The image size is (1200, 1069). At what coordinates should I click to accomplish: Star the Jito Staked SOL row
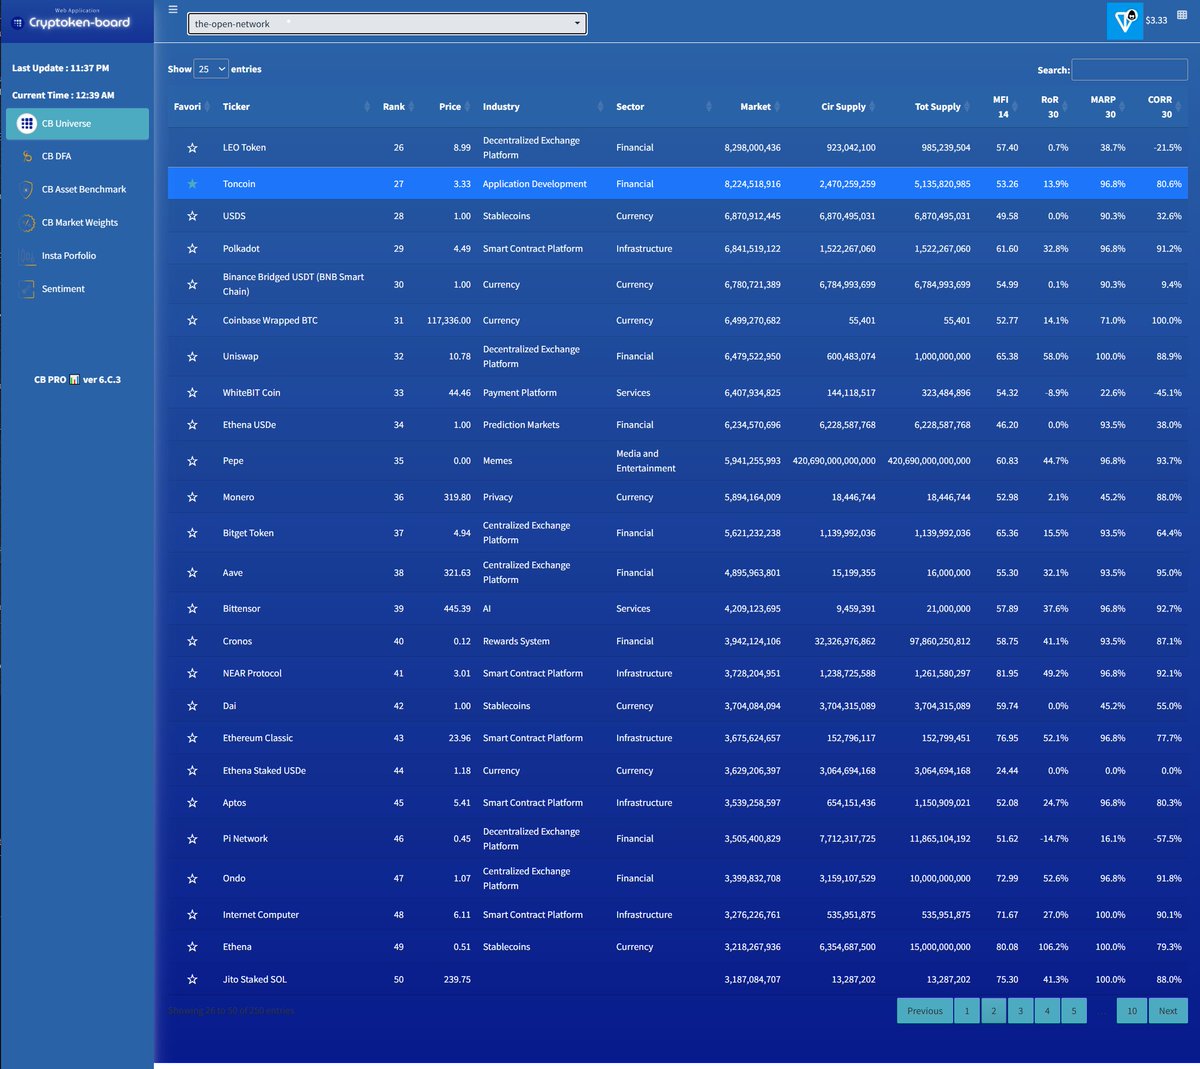192,980
